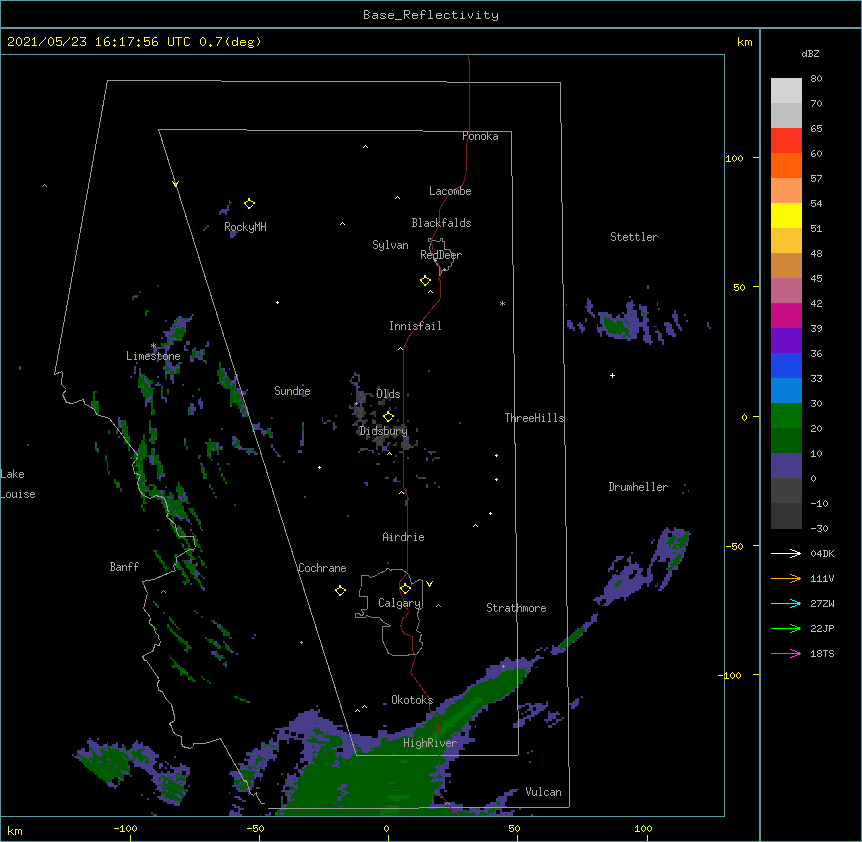Click the yellow diamond marker beside Olds
The height and width of the screenshot is (842, 862).
click(389, 416)
